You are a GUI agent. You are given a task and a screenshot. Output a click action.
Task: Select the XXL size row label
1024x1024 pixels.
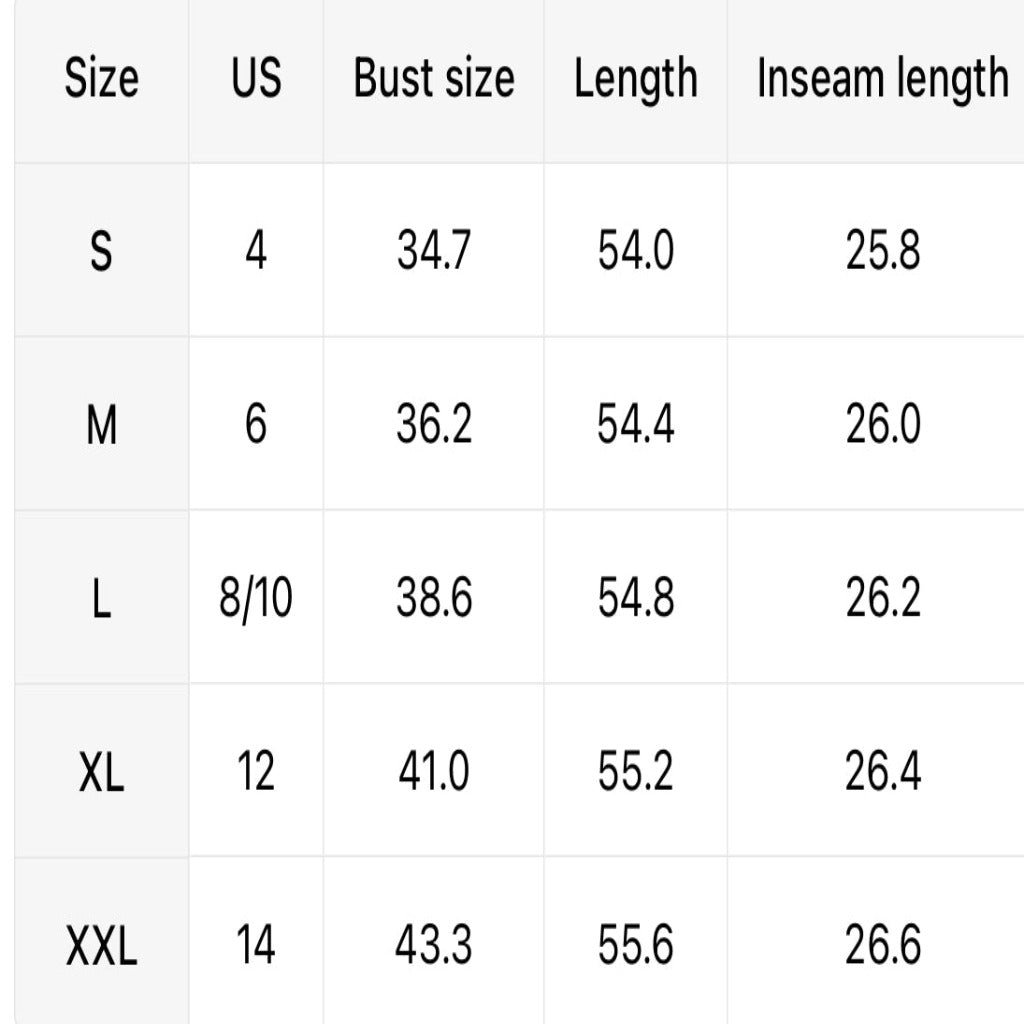click(101, 945)
